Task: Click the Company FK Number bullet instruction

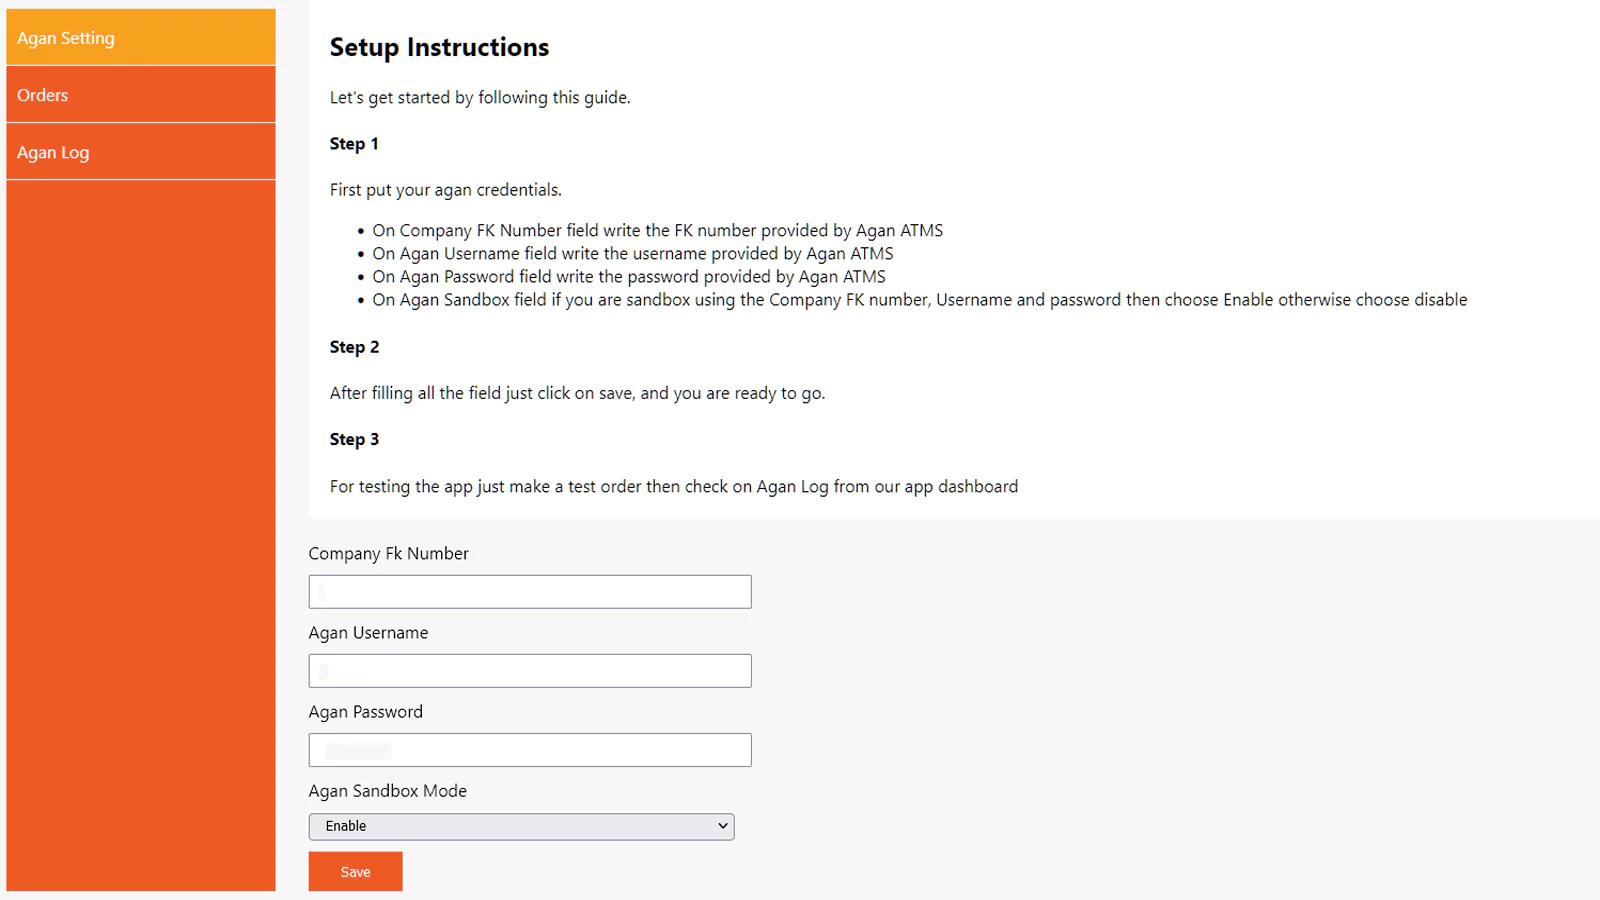Action: (x=657, y=231)
